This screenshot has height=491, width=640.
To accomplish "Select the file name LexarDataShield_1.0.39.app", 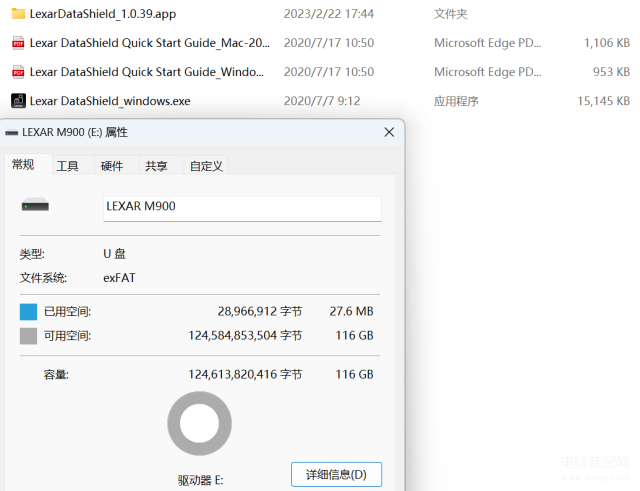I will (x=103, y=14).
